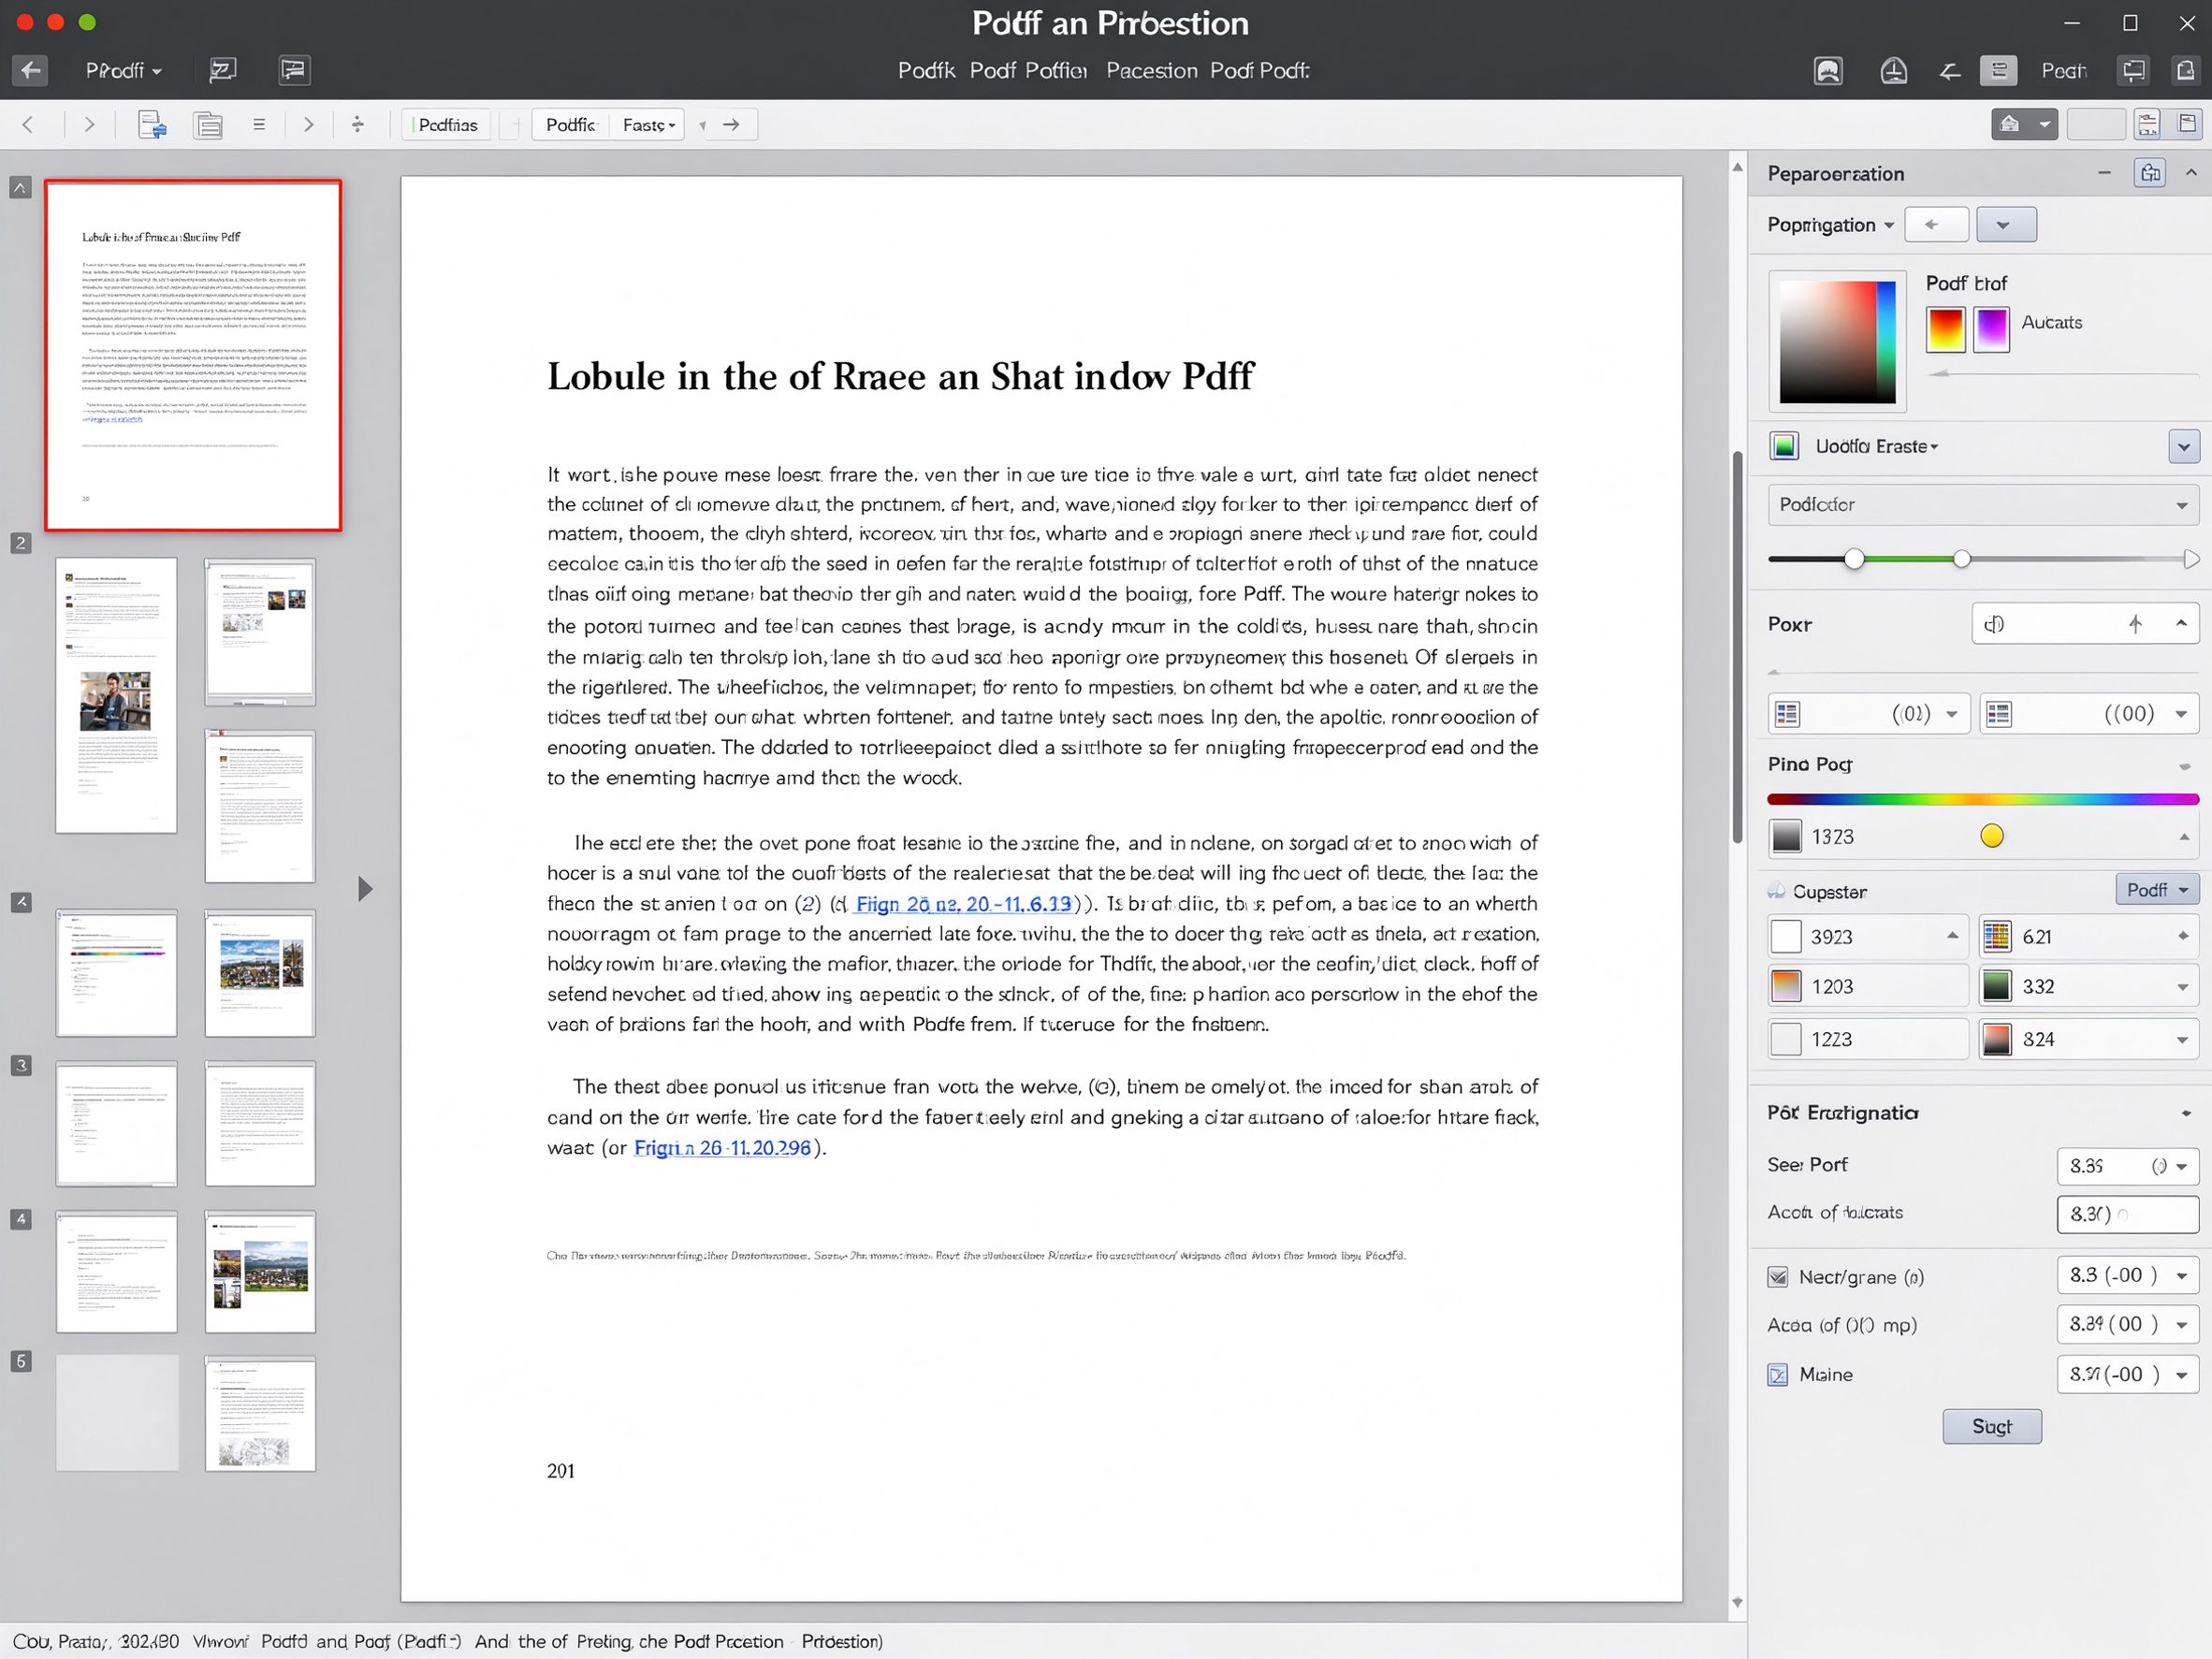Click the right arrow next to Faste
Image resolution: width=2212 pixels, height=1659 pixels.
(x=731, y=125)
